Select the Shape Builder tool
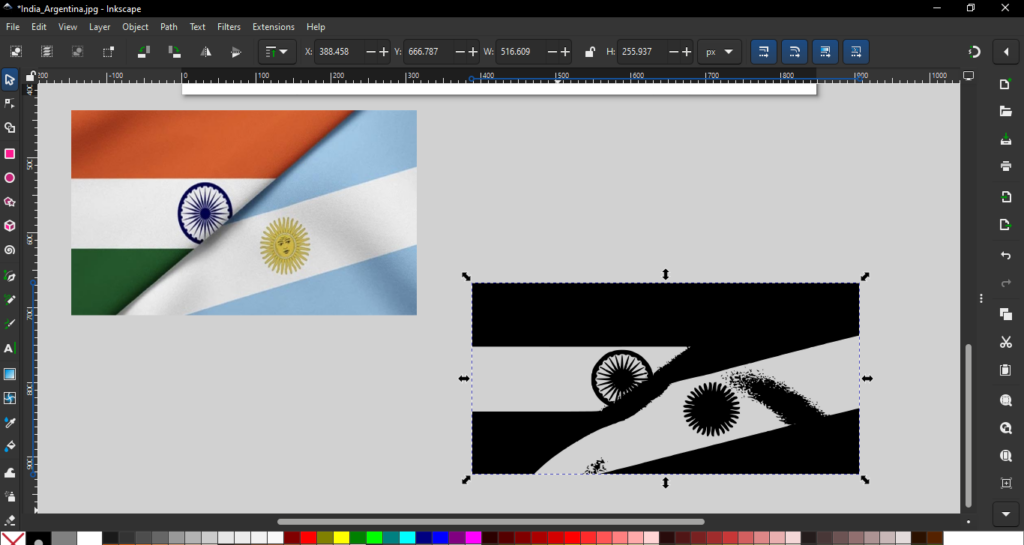 pos(10,129)
